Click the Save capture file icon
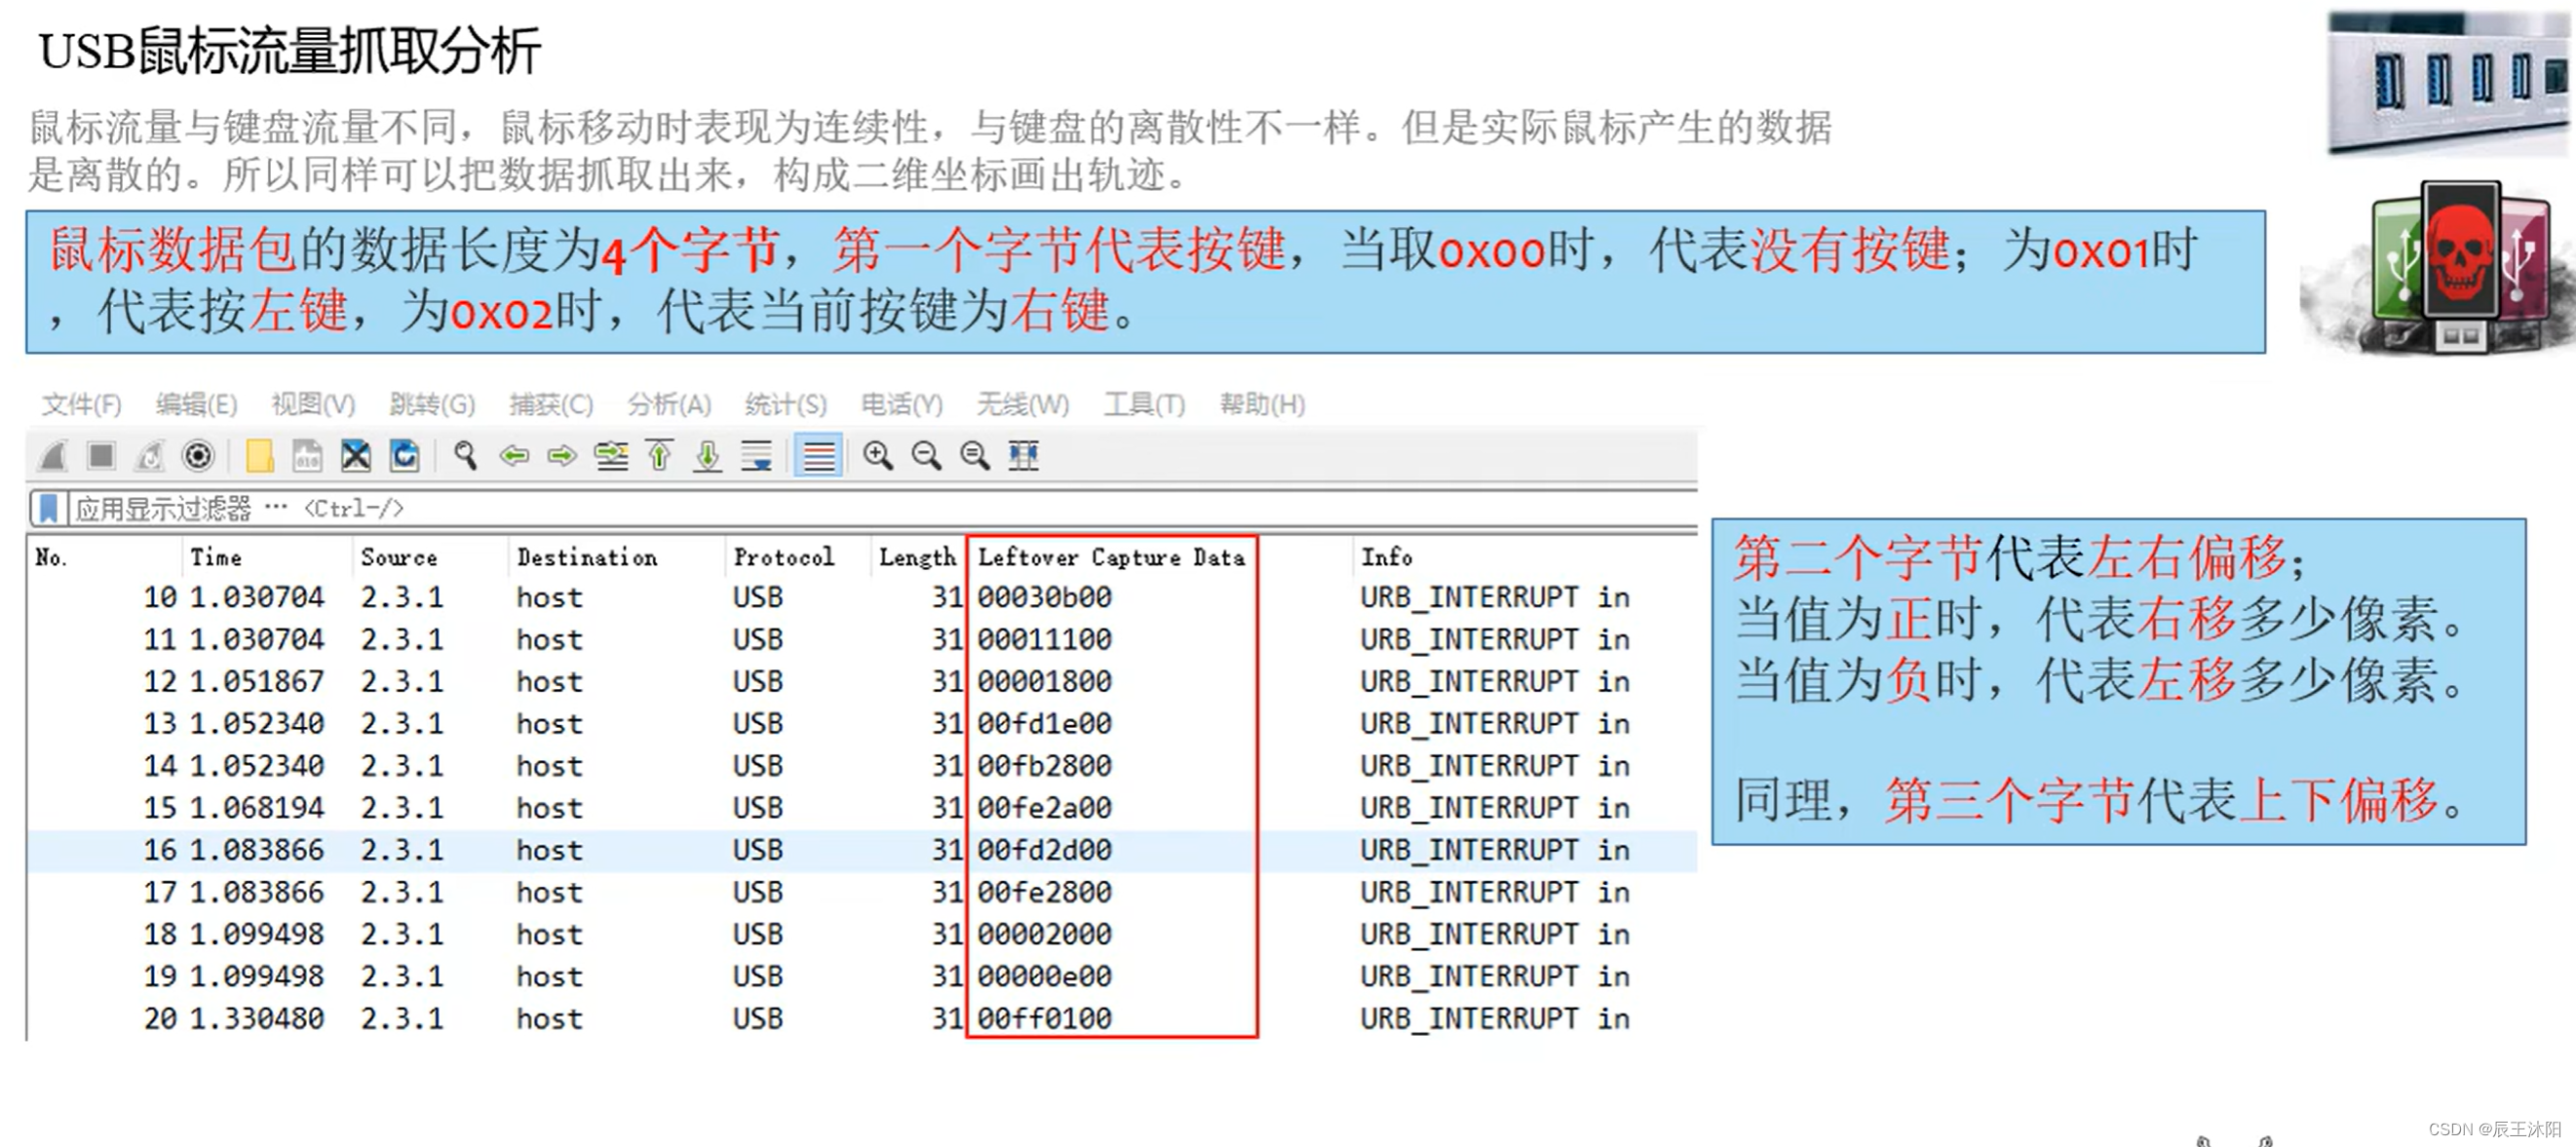2576x1147 pixels. point(307,456)
